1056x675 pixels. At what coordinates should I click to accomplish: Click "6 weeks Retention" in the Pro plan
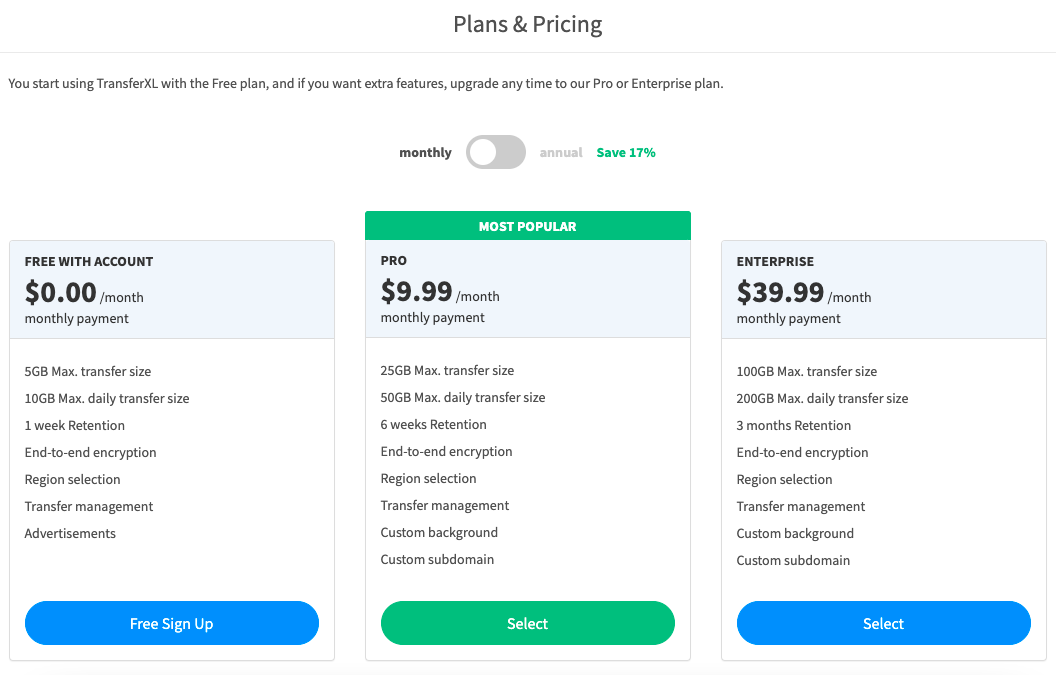433,424
